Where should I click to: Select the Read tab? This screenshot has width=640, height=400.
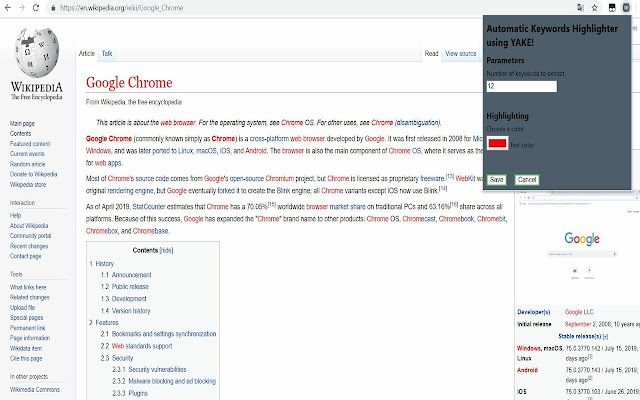click(x=431, y=53)
